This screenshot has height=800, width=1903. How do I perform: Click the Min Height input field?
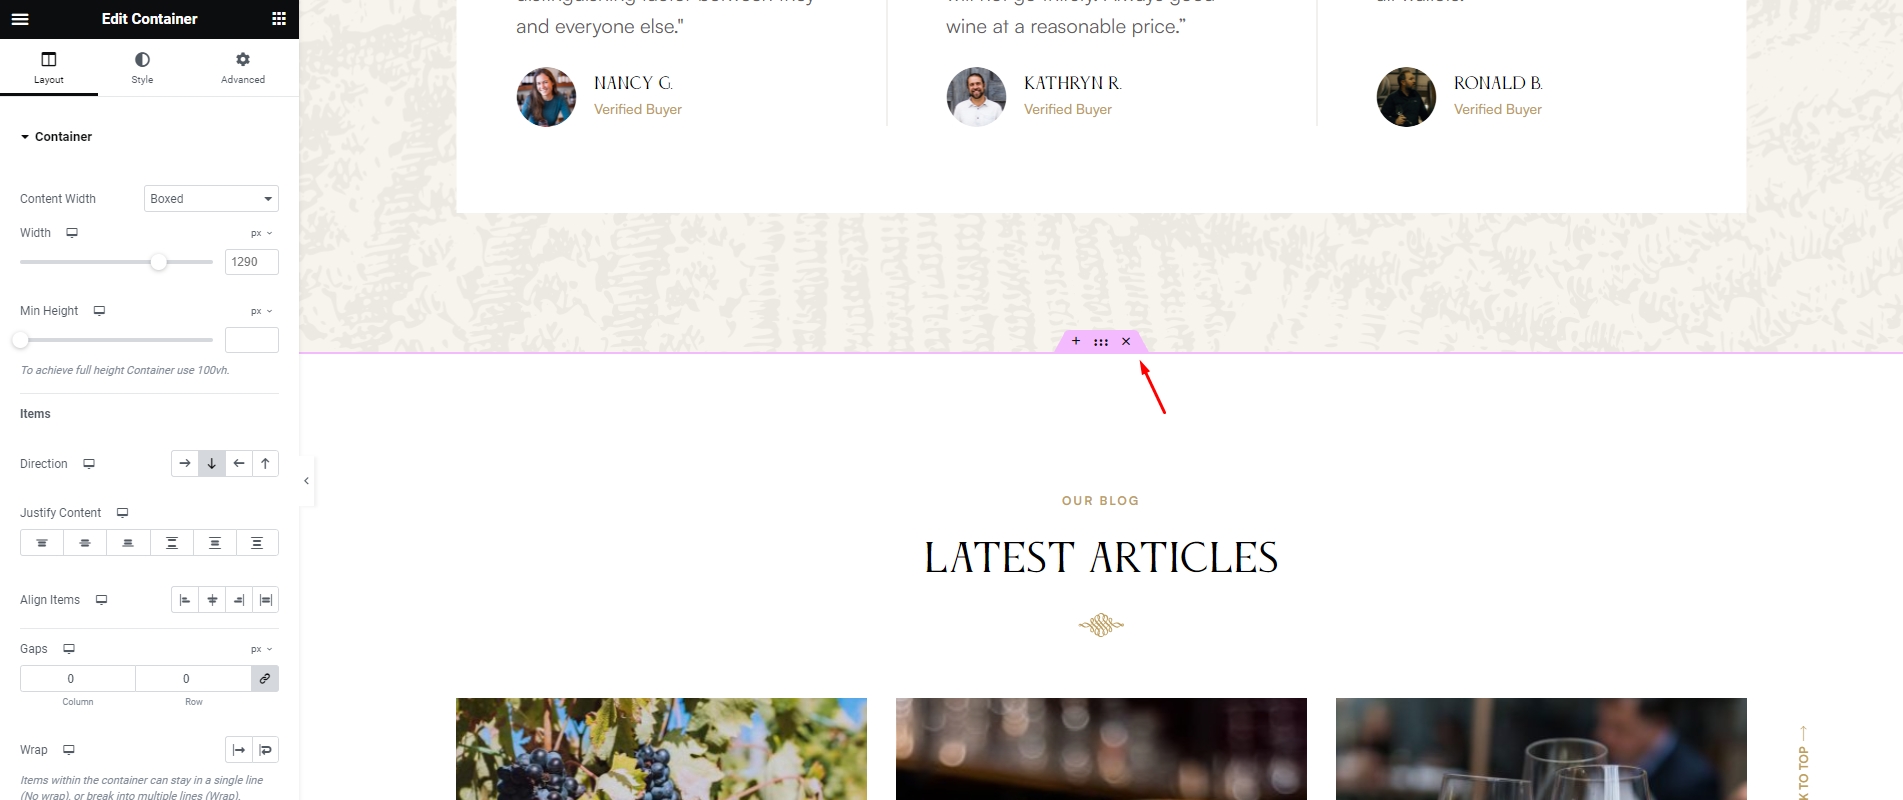(252, 340)
